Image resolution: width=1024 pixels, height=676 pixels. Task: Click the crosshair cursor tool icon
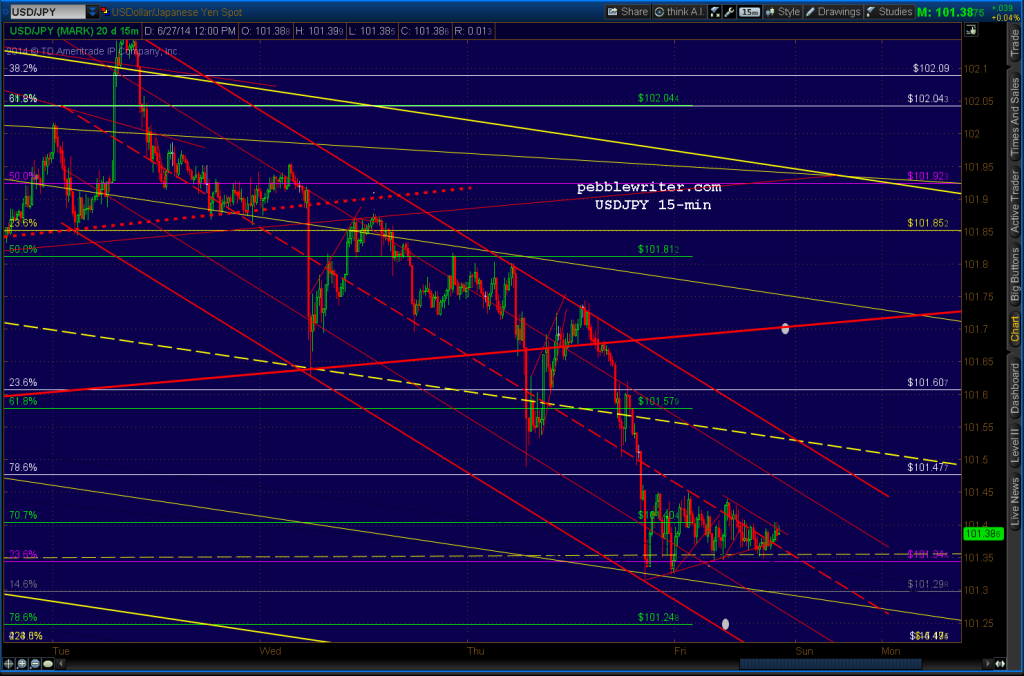point(715,11)
